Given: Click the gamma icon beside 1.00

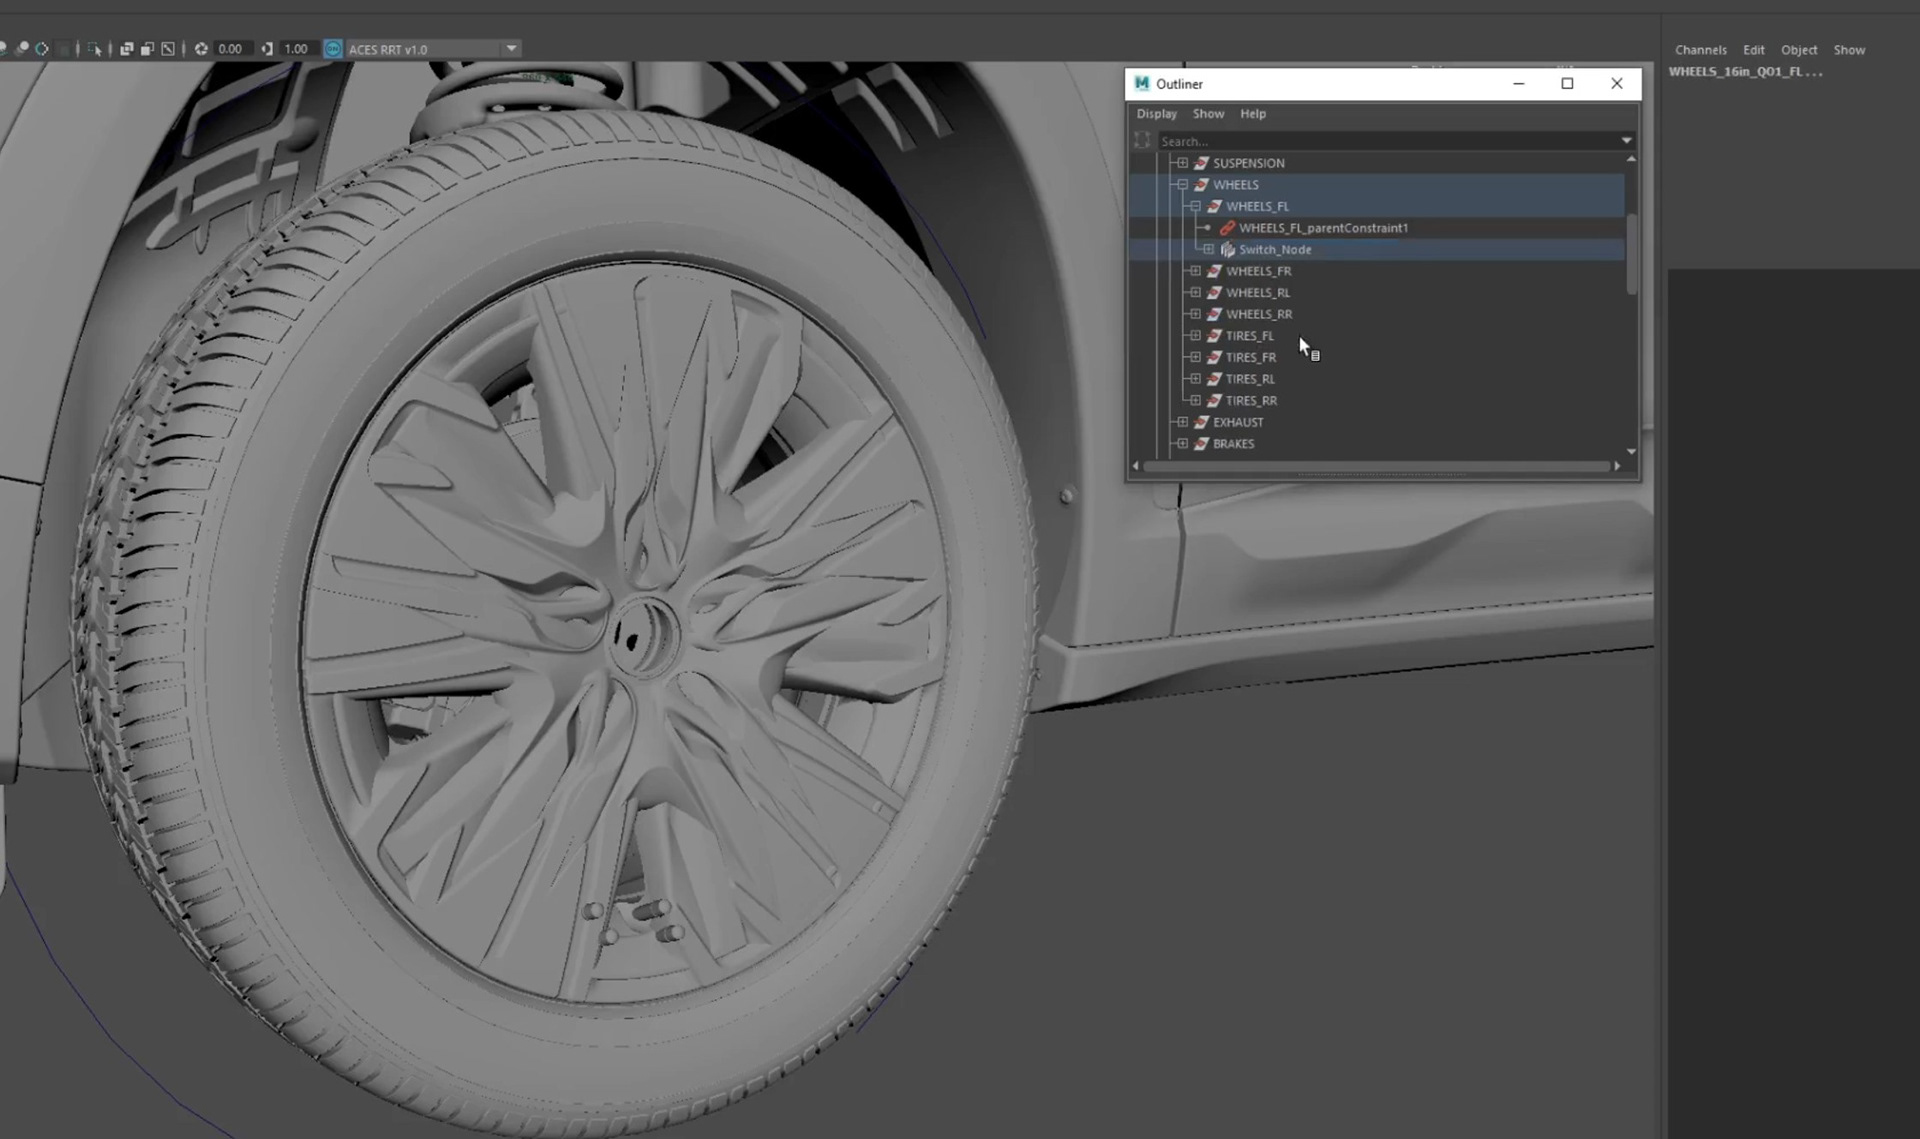Looking at the screenshot, I should pyautogui.click(x=267, y=49).
